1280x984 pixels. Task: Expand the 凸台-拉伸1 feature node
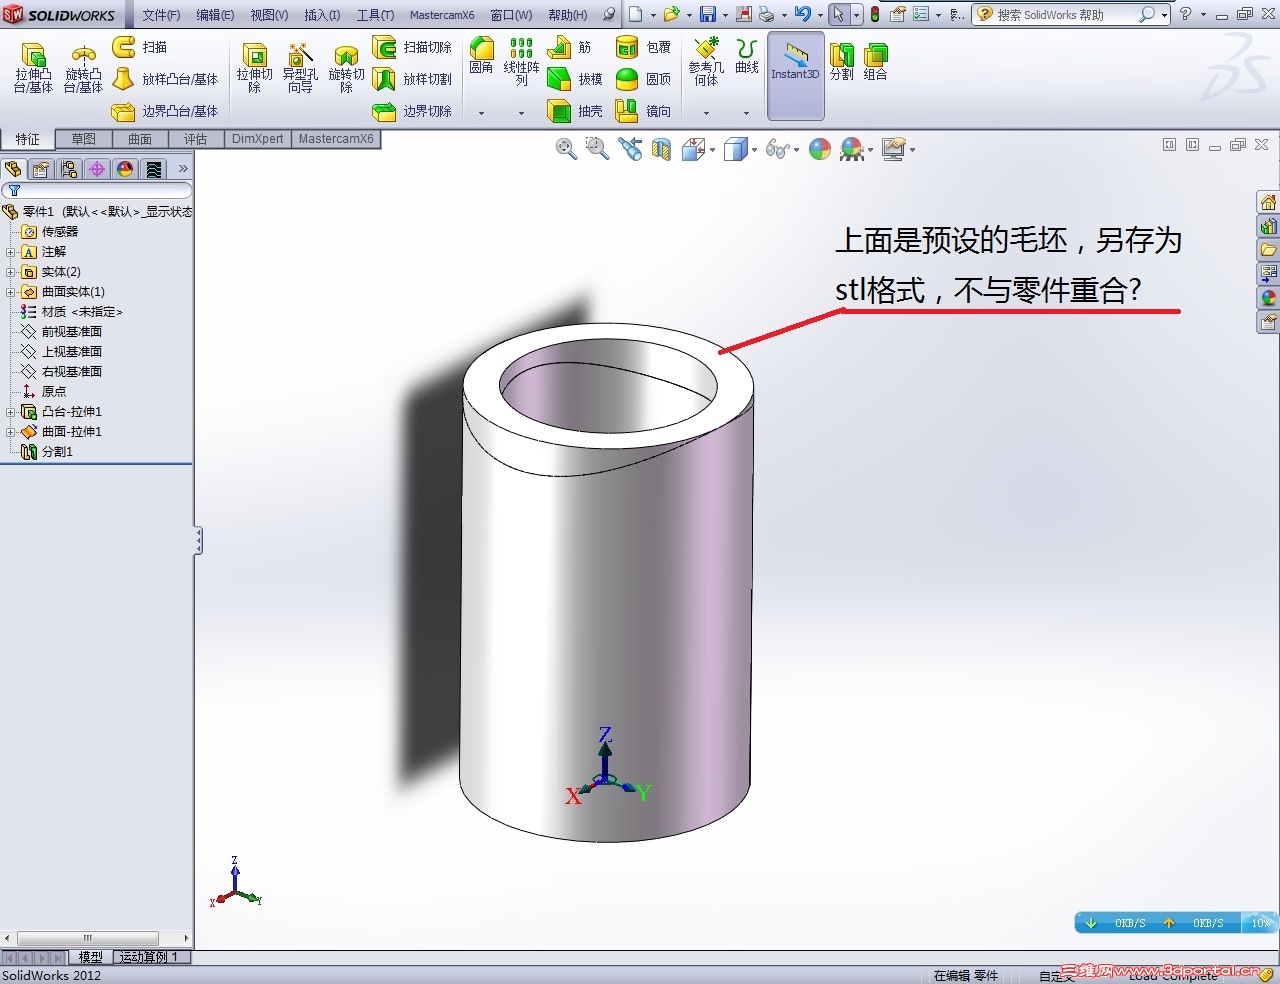(x=11, y=412)
